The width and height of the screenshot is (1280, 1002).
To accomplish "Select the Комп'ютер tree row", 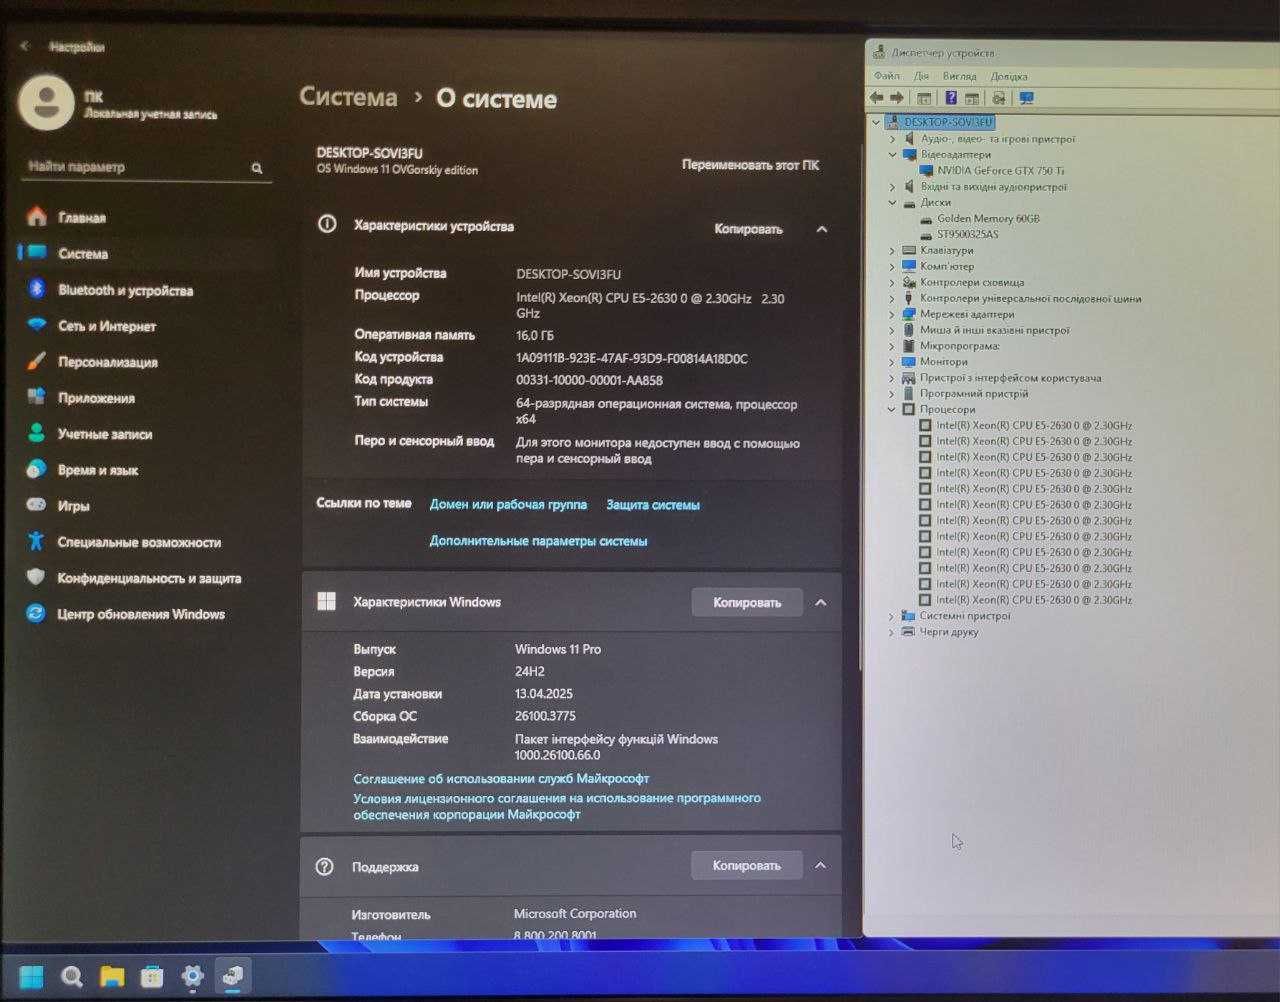I will [x=947, y=266].
